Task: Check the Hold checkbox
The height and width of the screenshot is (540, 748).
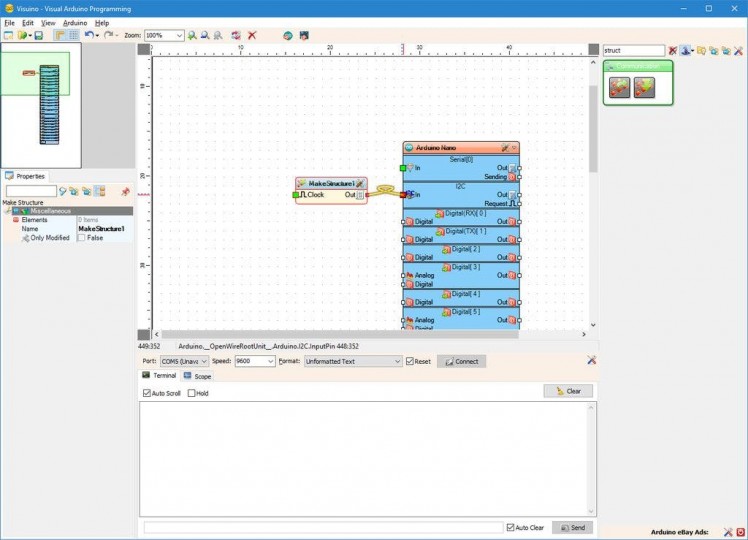Action: [x=192, y=393]
